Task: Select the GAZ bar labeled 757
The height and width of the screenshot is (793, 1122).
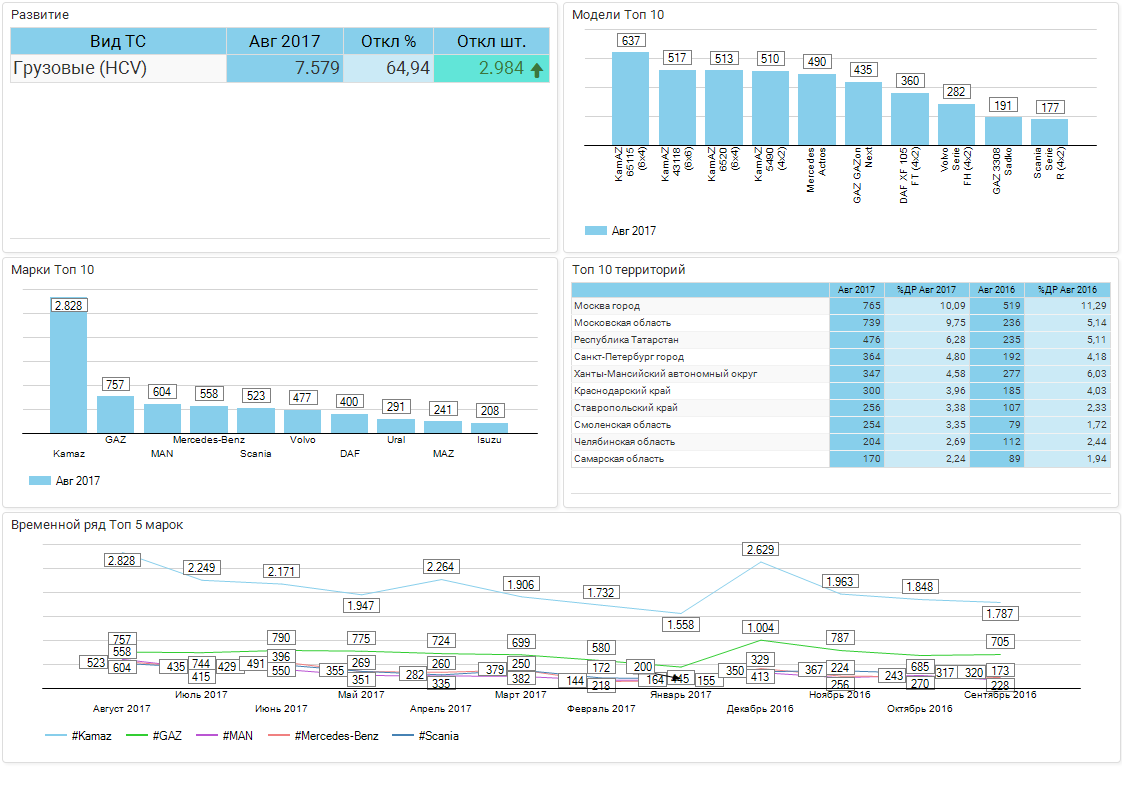Action: click(115, 414)
